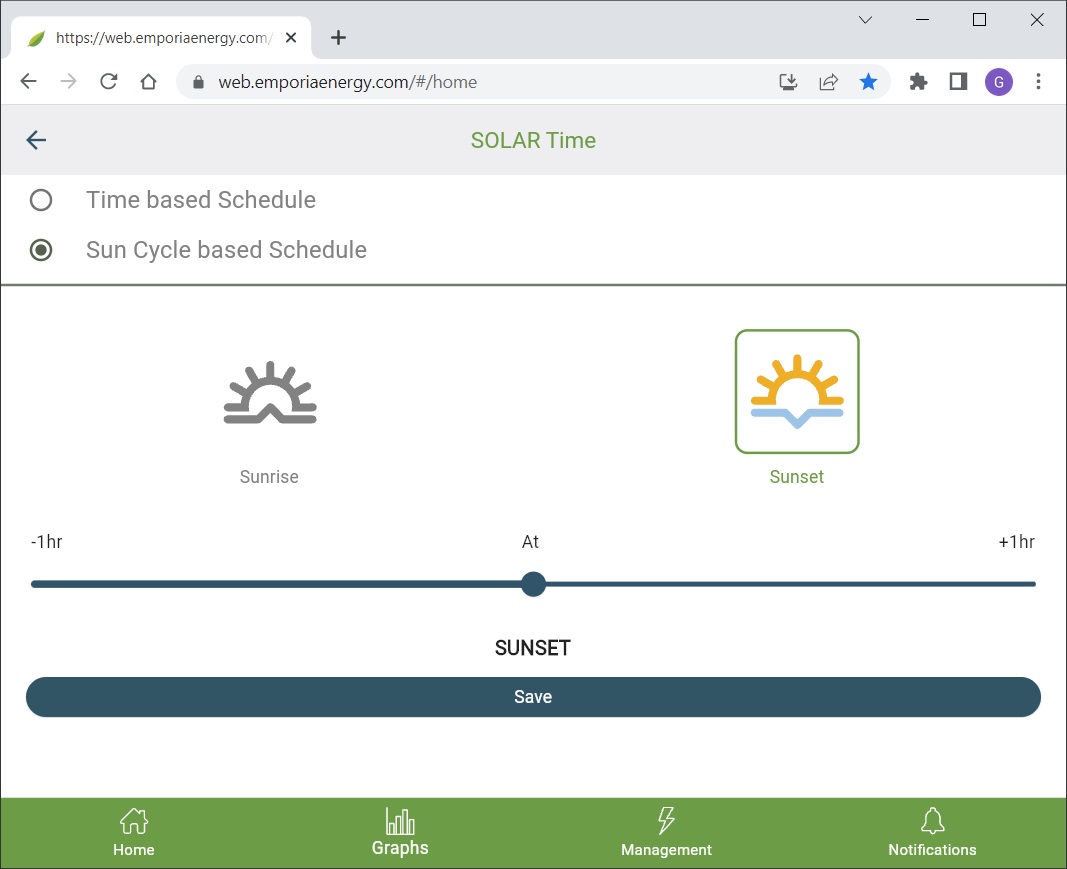Open the Google profile avatar menu
The height and width of the screenshot is (869, 1067).
(x=998, y=82)
